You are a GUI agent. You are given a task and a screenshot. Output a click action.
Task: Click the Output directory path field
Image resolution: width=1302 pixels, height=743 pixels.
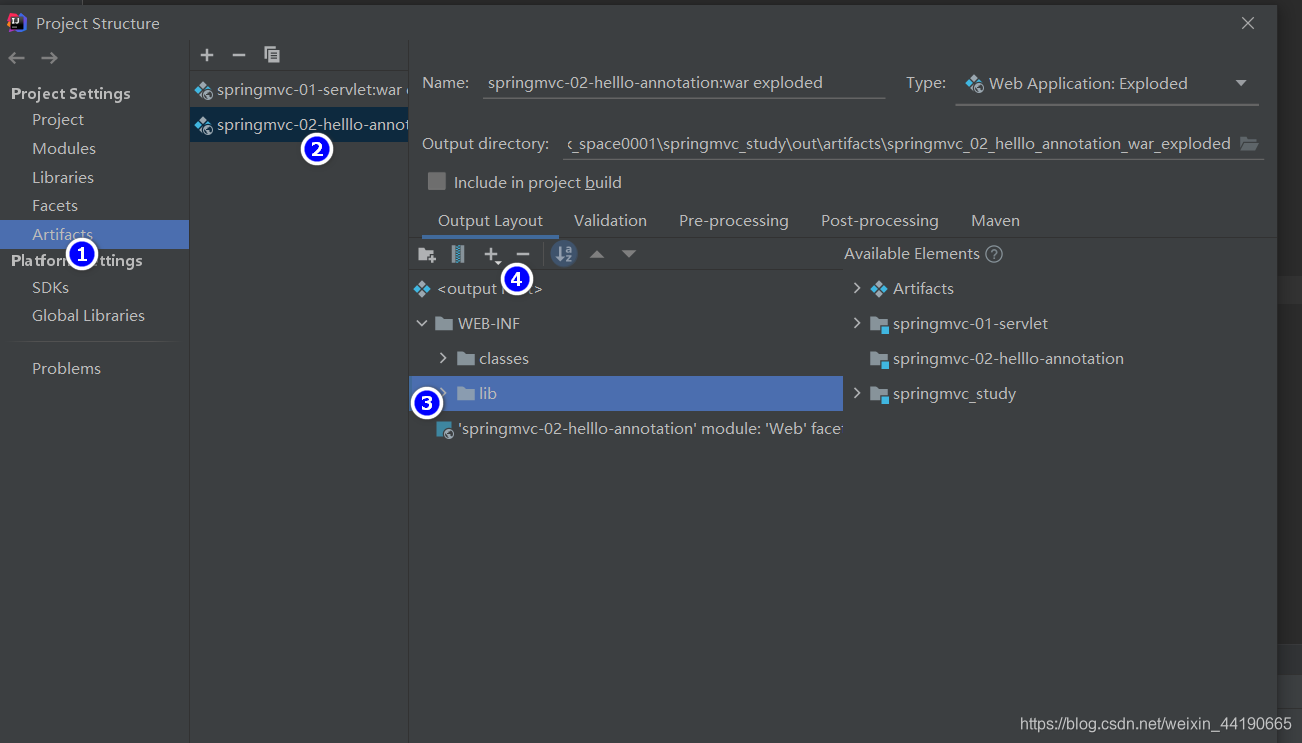coord(899,144)
